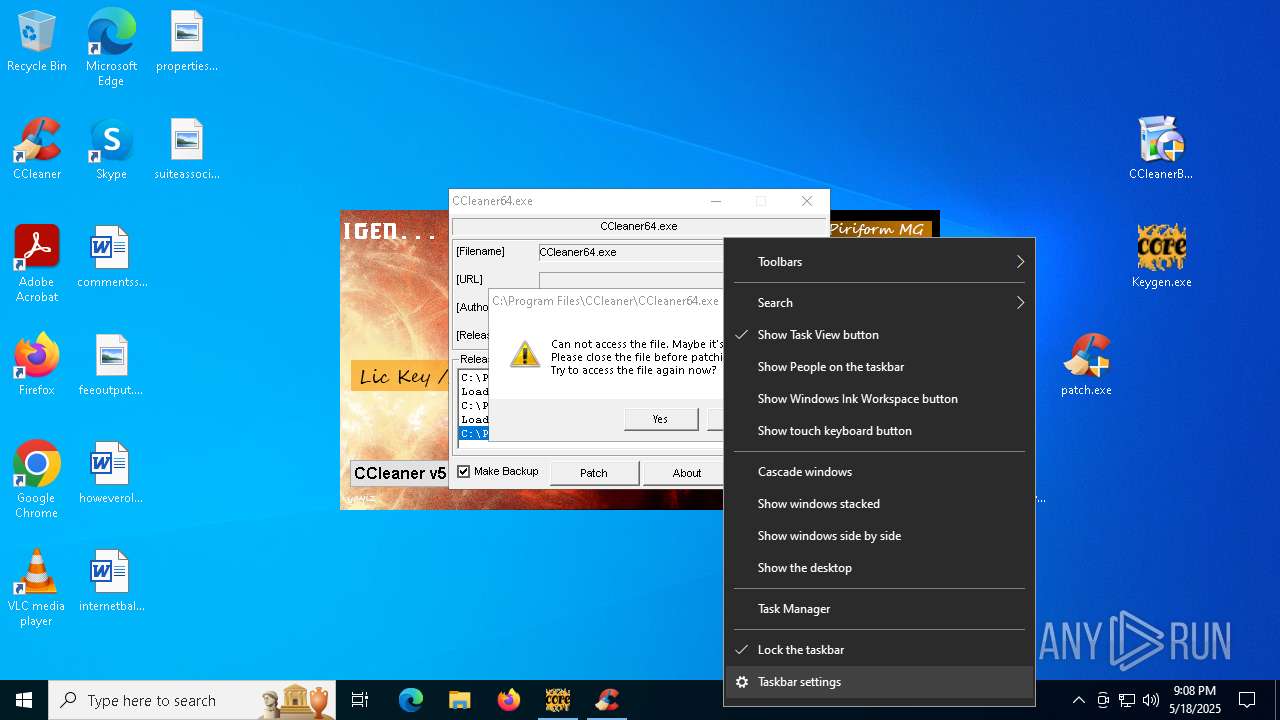Expand the Toolbars submenu
This screenshot has width=1280, height=720.
pyautogui.click(x=880, y=262)
